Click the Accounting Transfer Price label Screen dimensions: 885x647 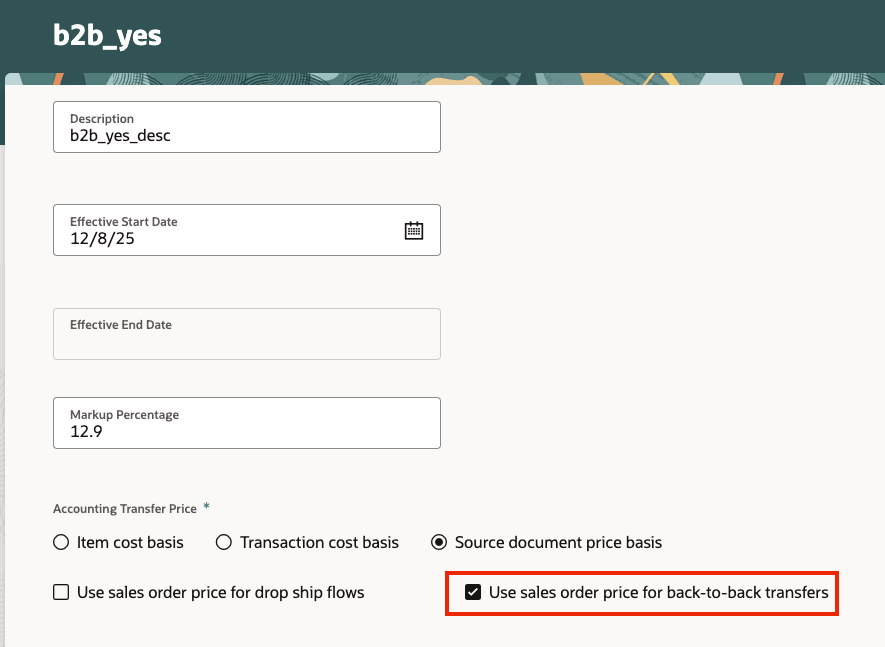tap(122, 508)
